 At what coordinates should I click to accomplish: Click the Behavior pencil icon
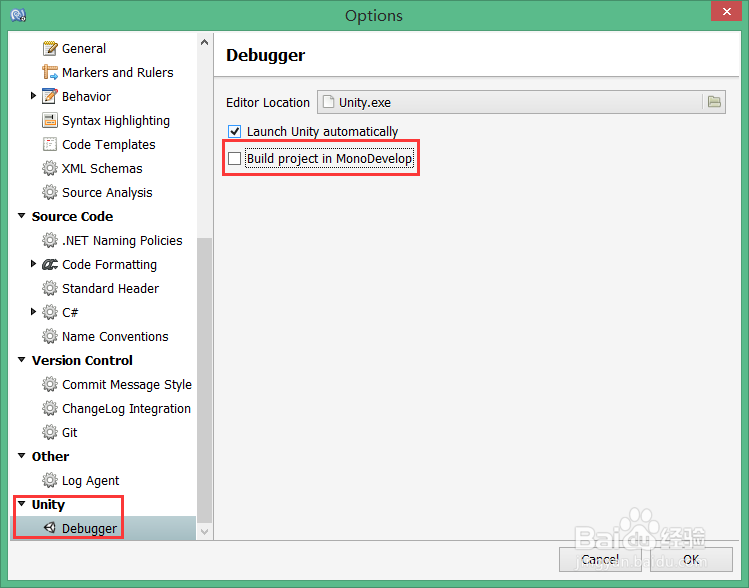point(50,96)
